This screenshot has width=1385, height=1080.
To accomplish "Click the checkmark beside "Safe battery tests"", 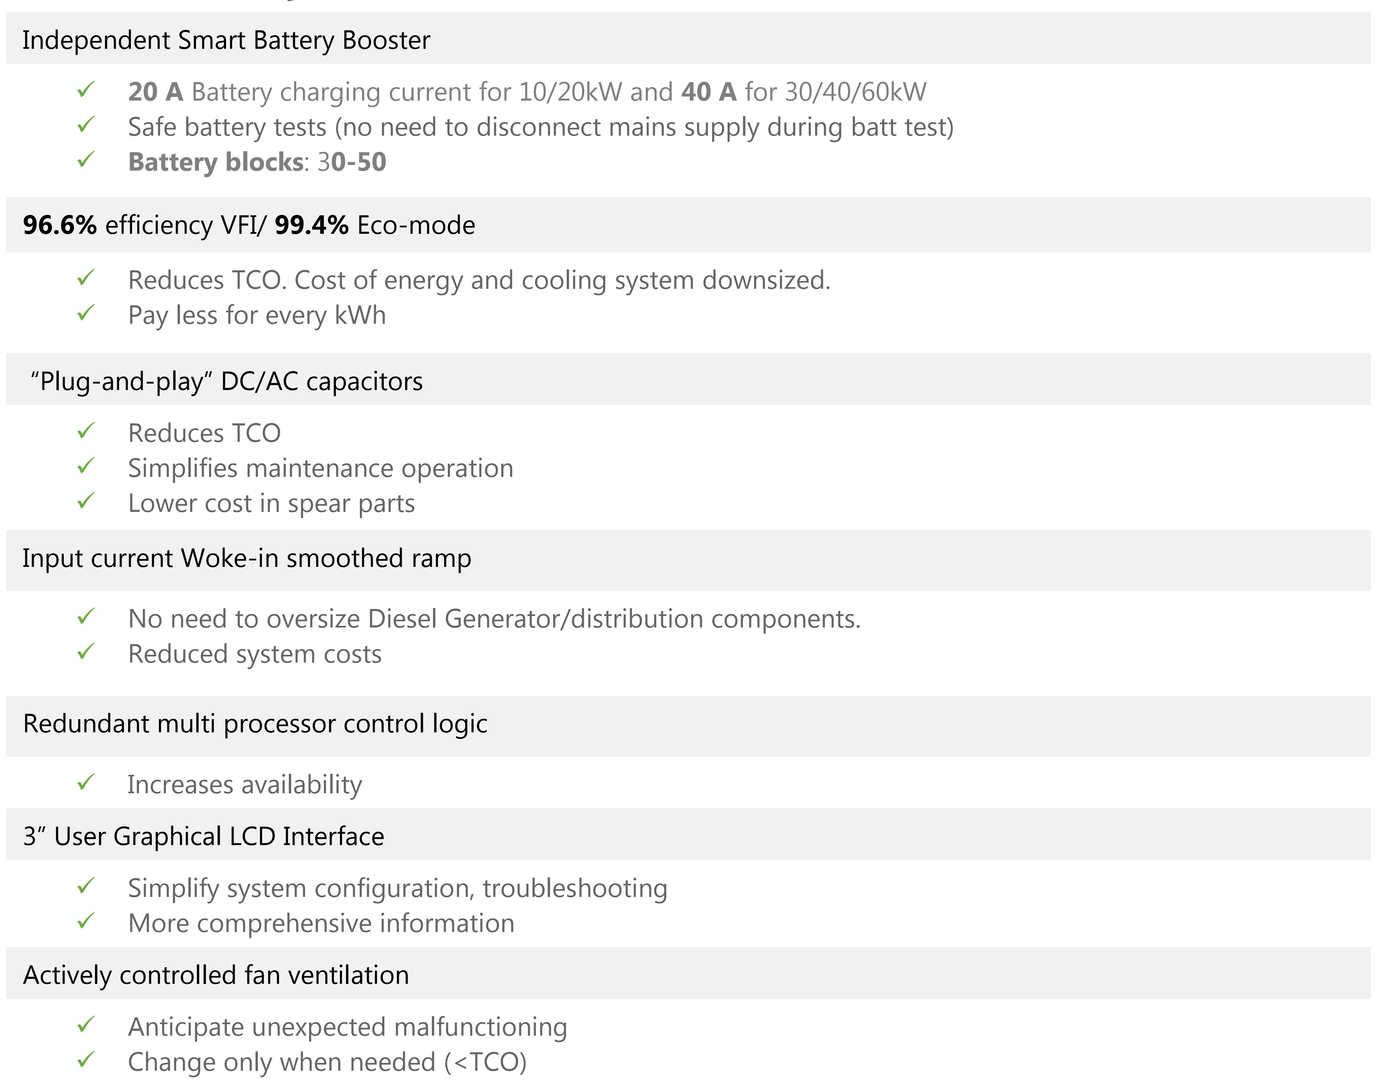I will [x=86, y=125].
